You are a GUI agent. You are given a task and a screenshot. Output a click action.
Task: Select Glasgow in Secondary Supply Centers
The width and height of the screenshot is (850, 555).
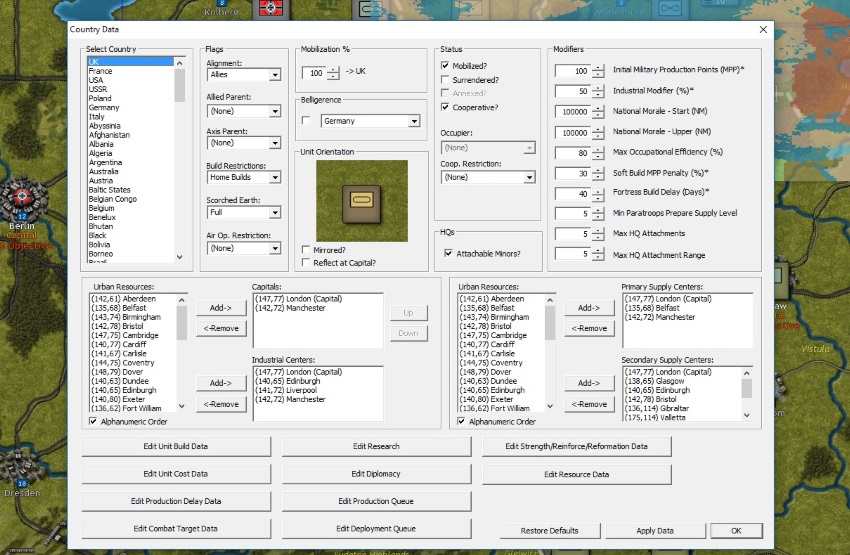point(654,381)
